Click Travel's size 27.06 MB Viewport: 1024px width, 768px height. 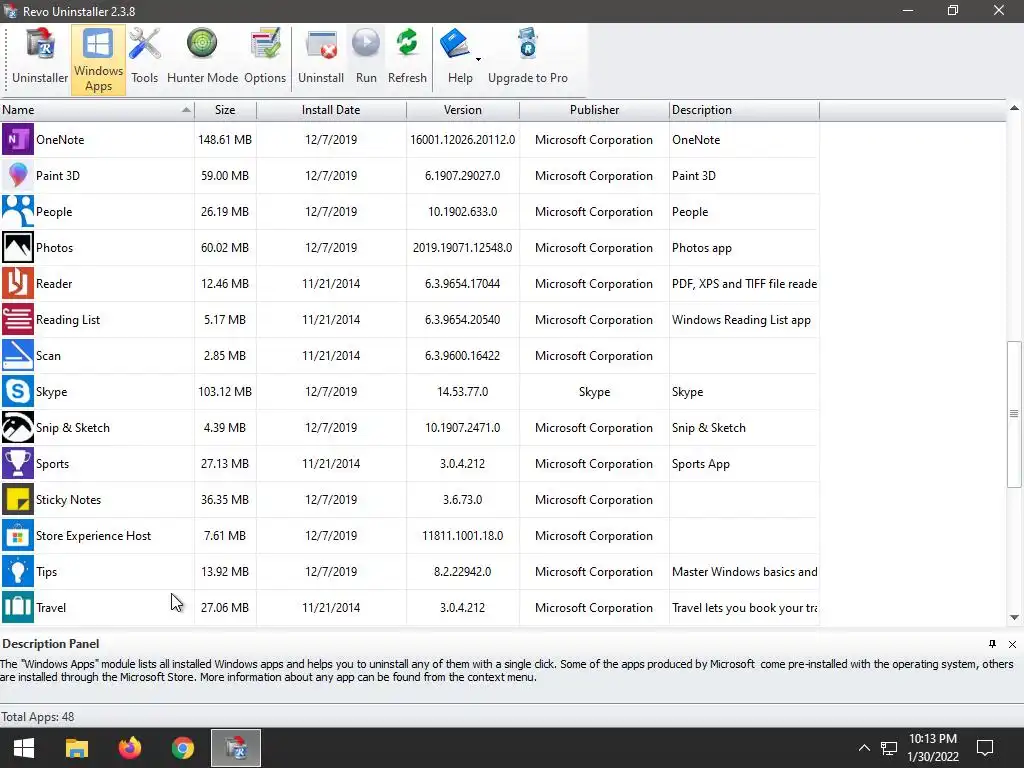tap(225, 607)
